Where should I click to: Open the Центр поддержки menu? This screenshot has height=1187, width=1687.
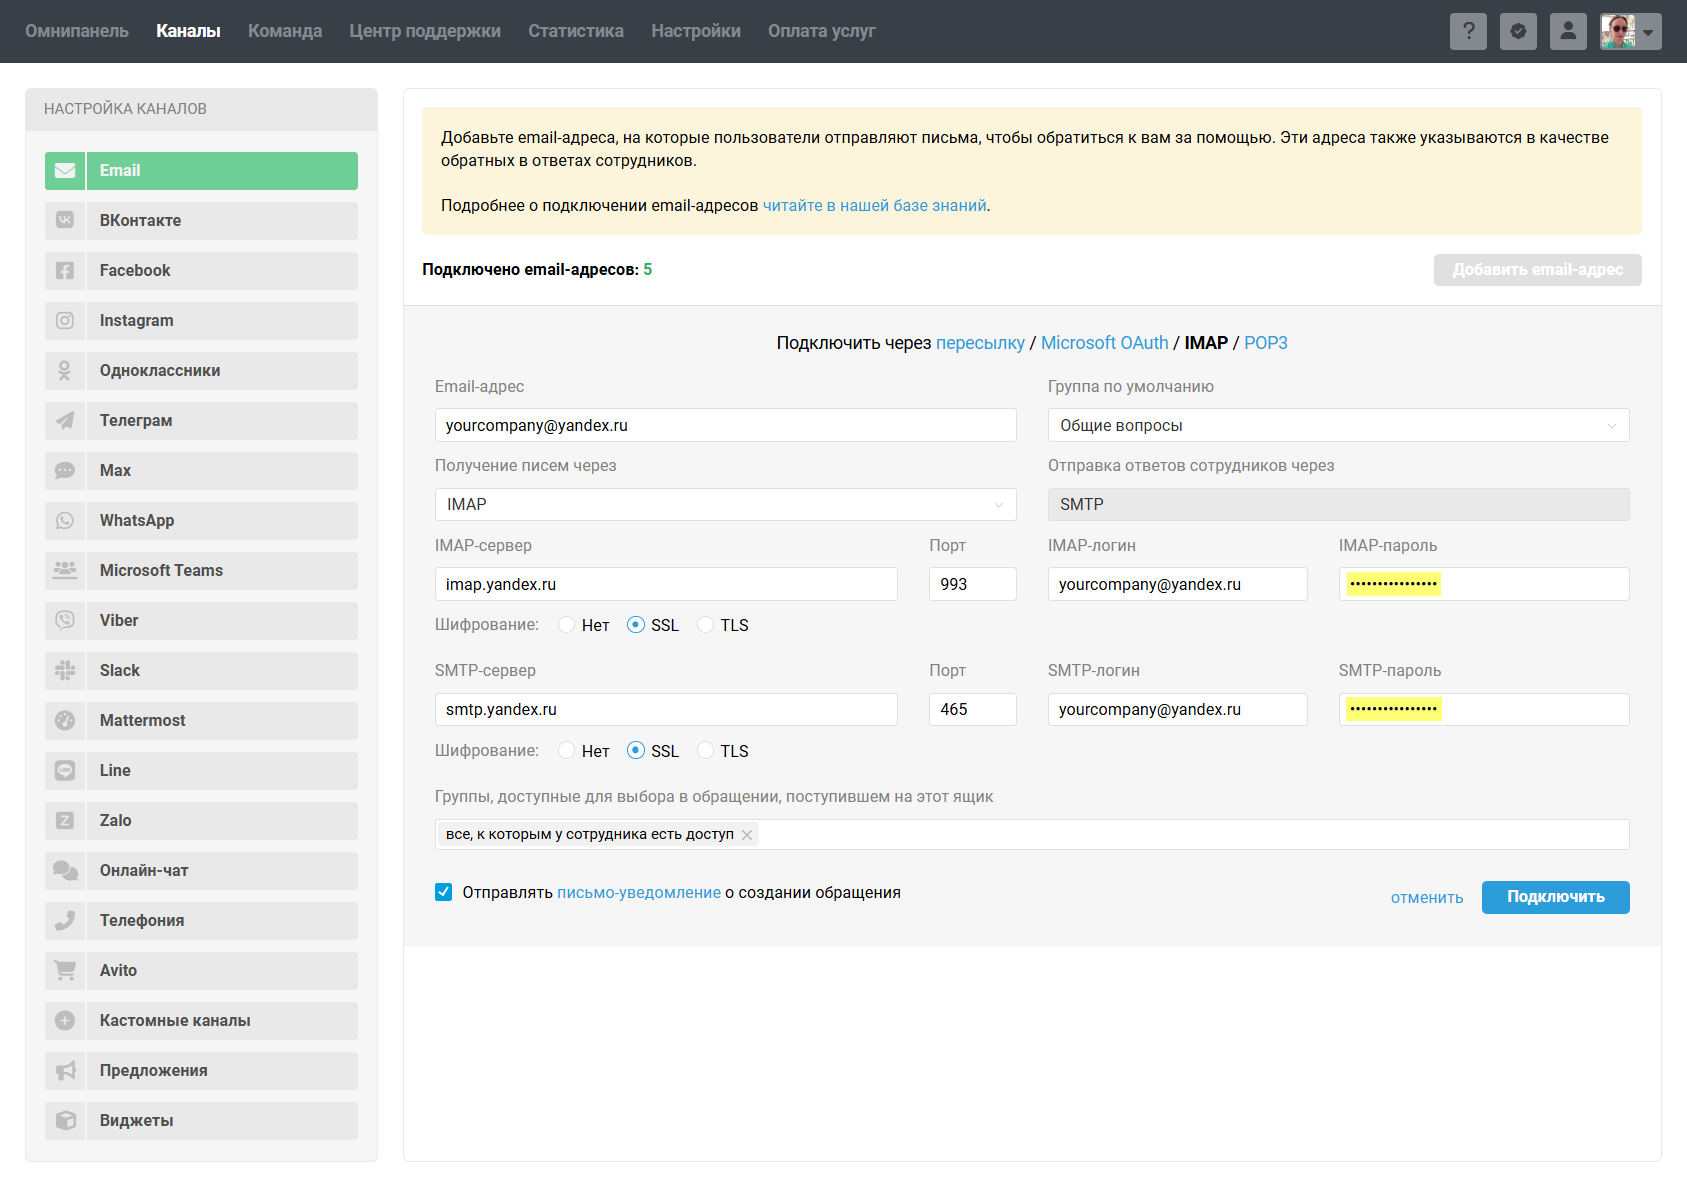[425, 31]
